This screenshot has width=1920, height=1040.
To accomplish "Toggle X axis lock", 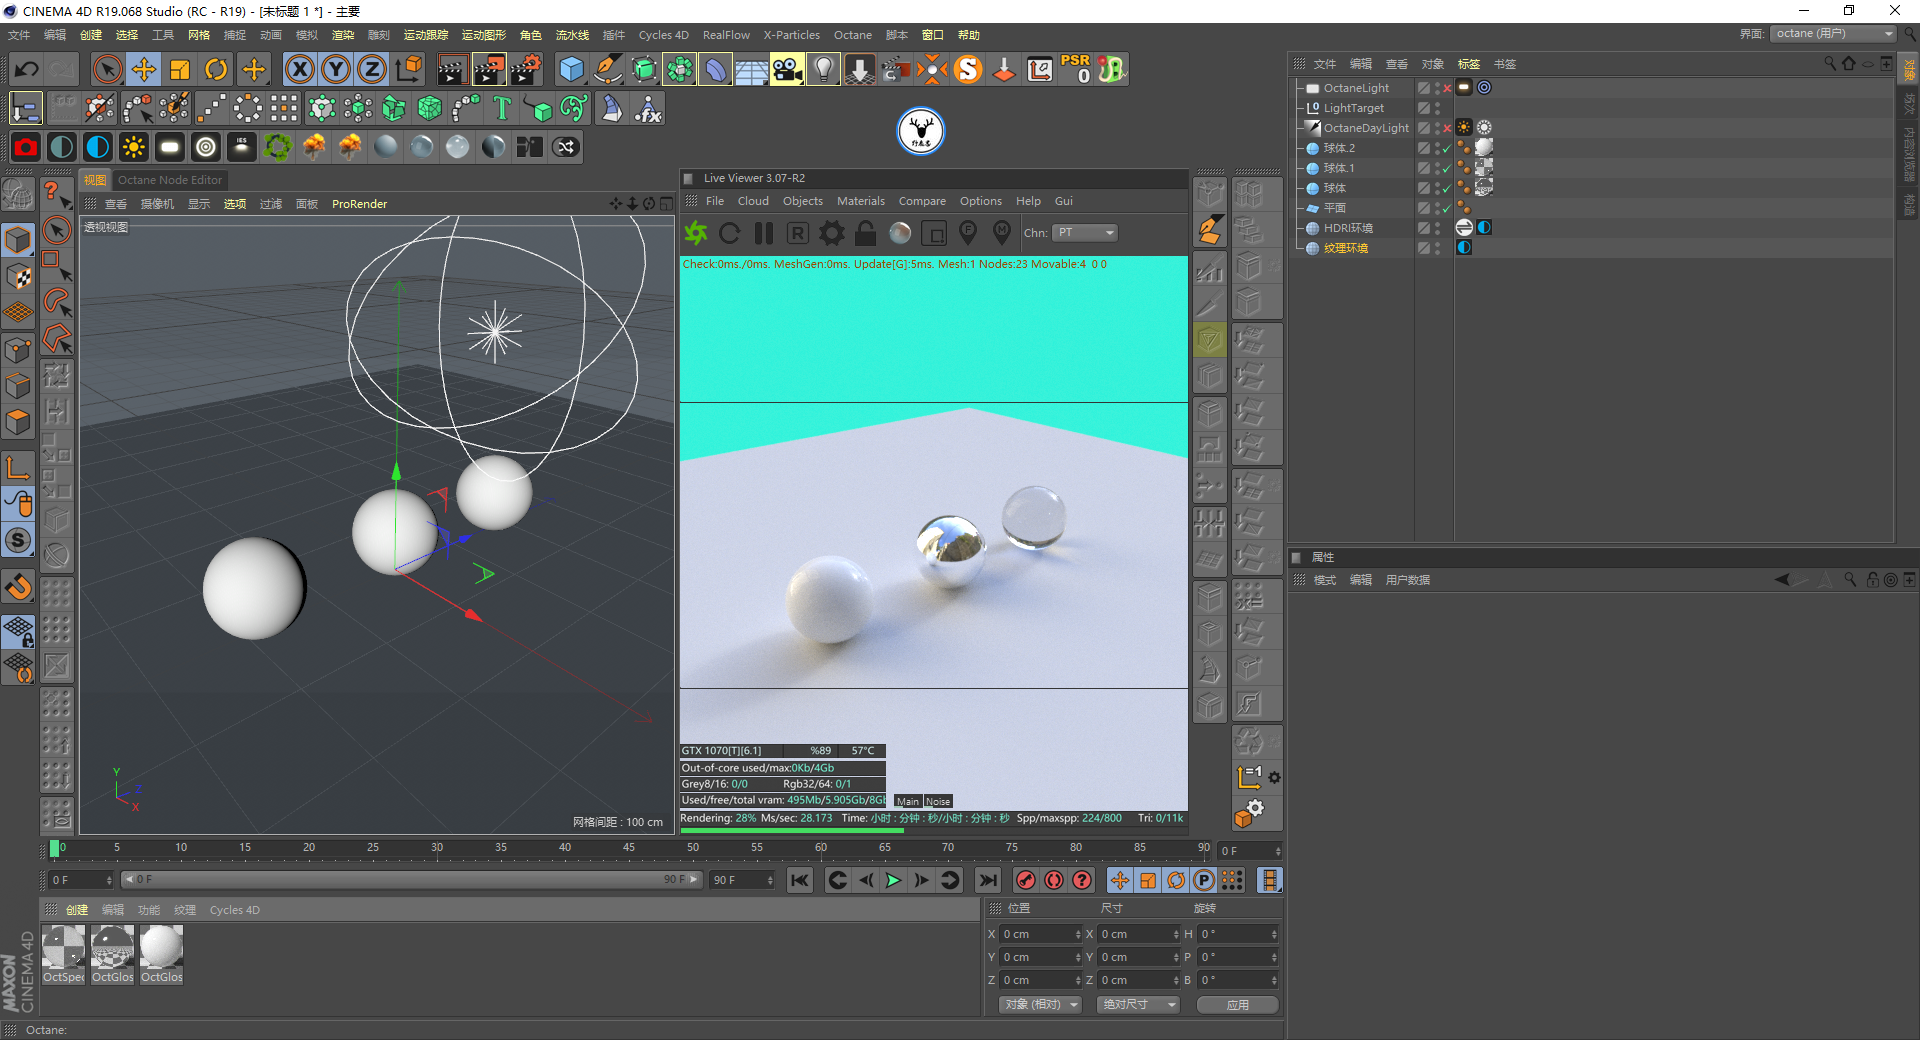I will [299, 69].
